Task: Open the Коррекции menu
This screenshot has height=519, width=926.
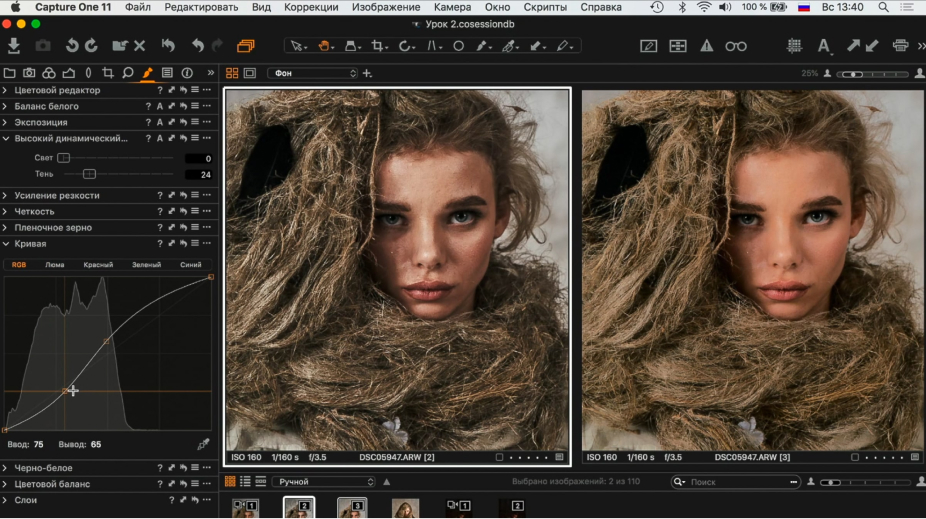Action: (311, 7)
